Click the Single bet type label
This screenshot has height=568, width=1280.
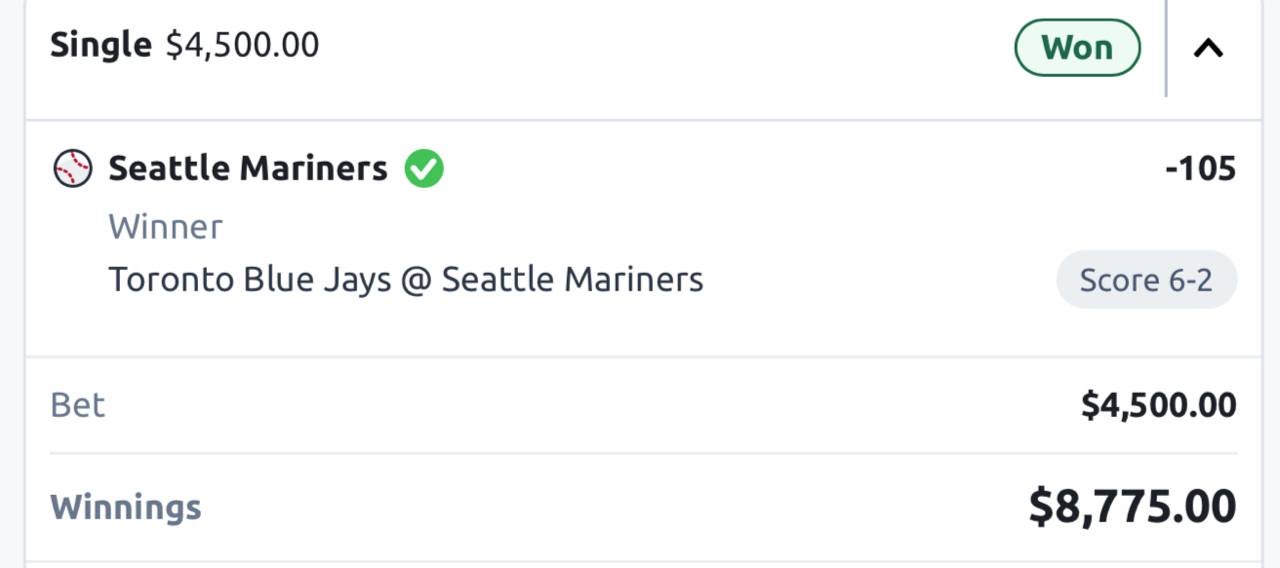[x=100, y=45]
